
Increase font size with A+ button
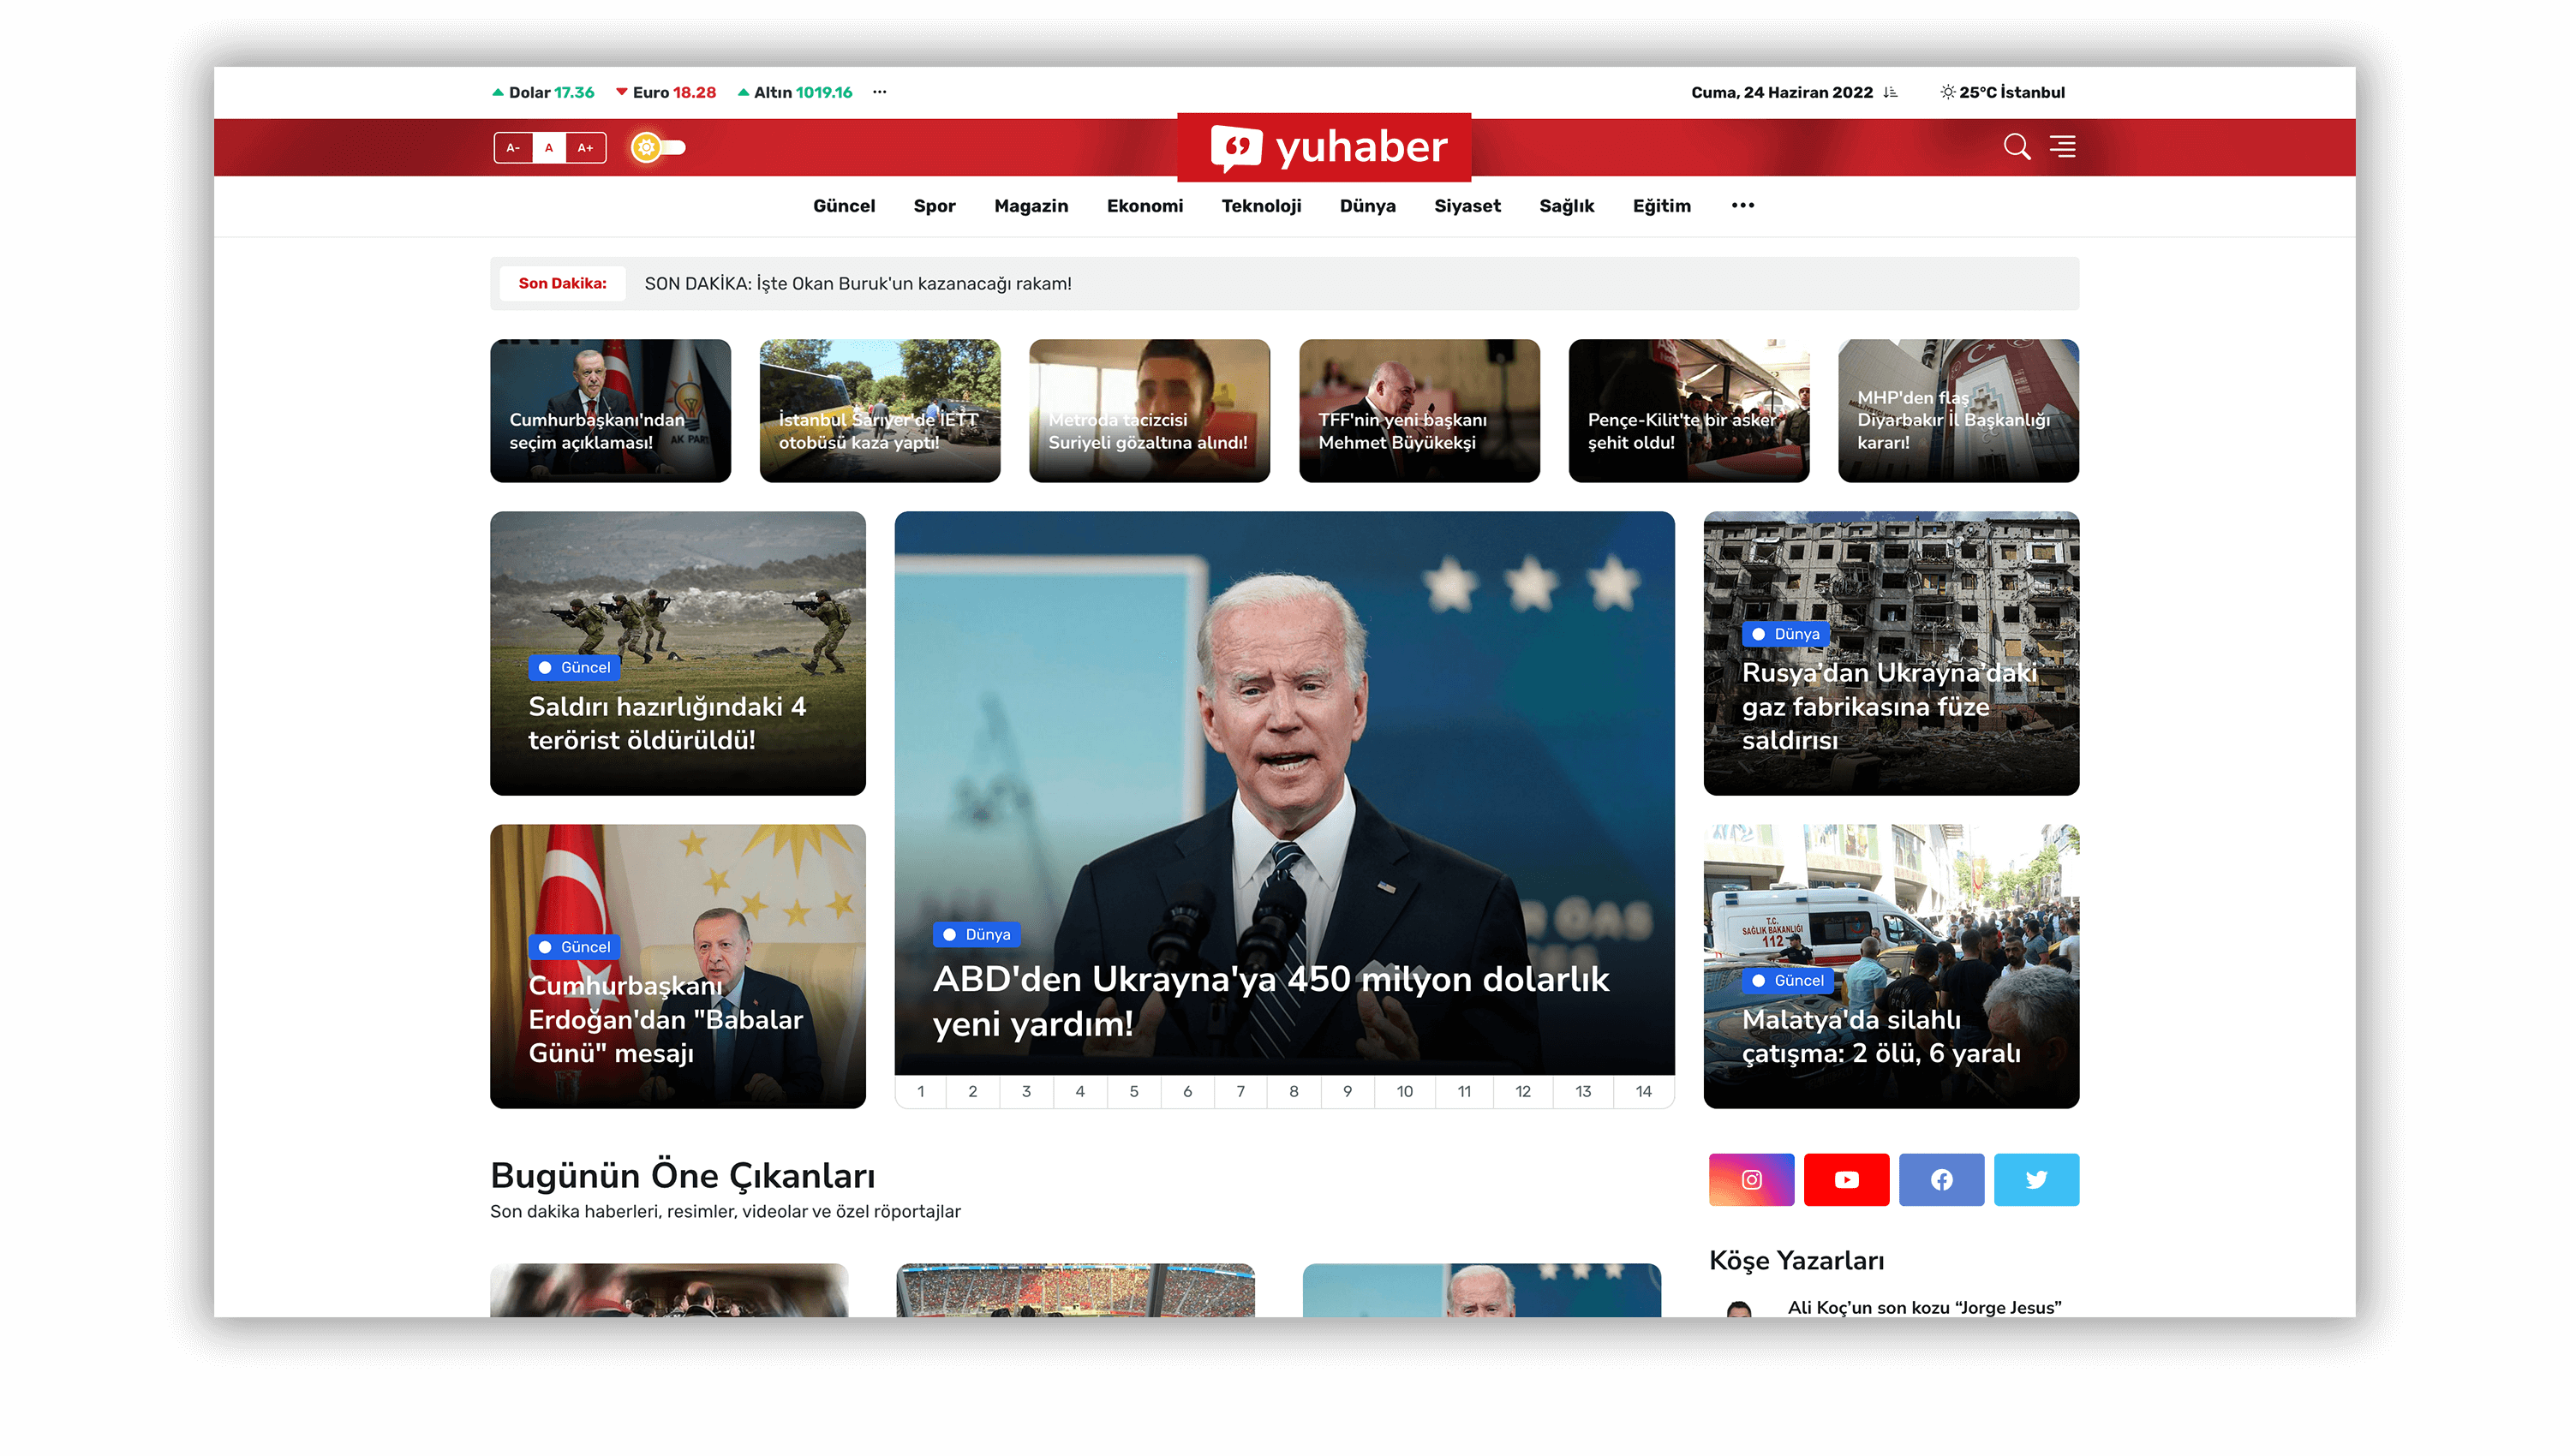click(585, 147)
